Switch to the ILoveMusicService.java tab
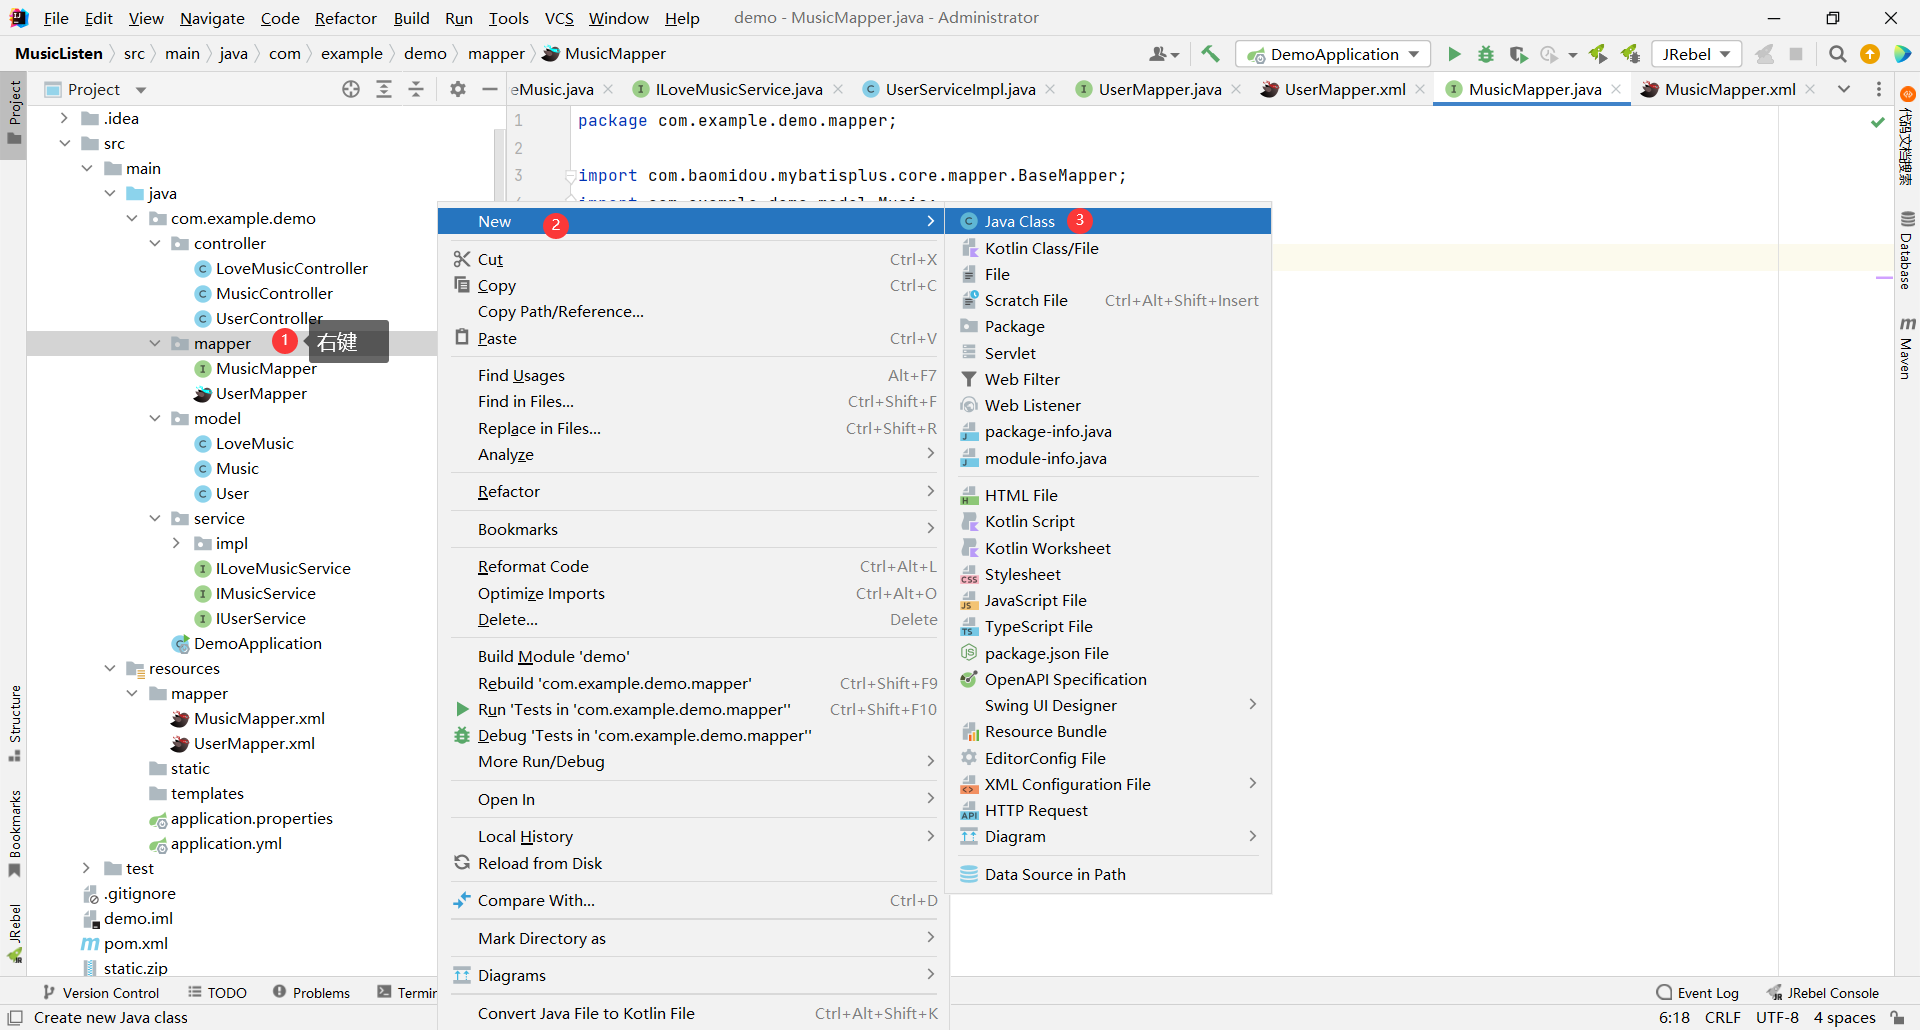The image size is (1920, 1030). (x=738, y=89)
